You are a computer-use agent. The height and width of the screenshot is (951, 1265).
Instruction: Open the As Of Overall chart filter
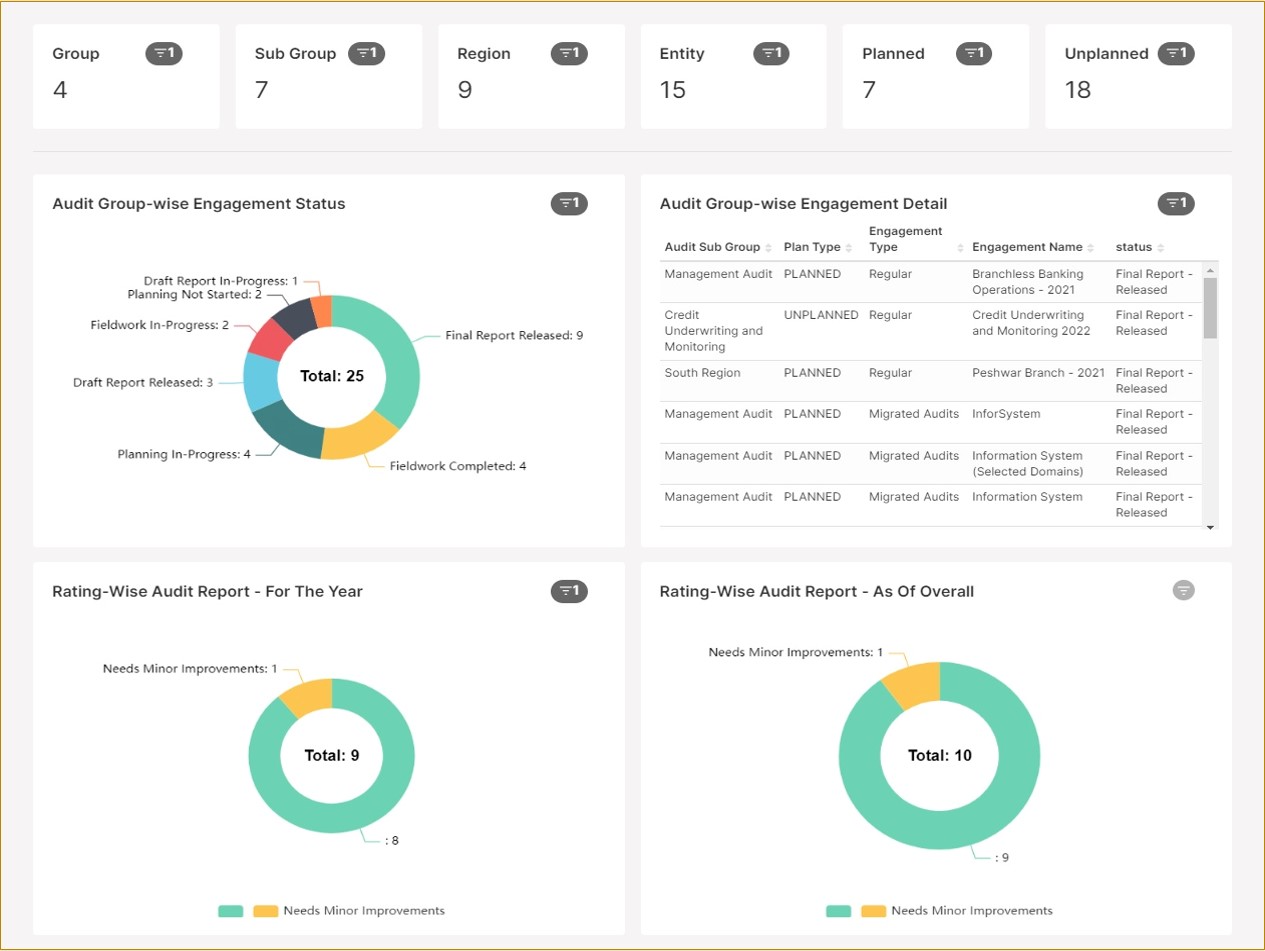[x=1183, y=590]
